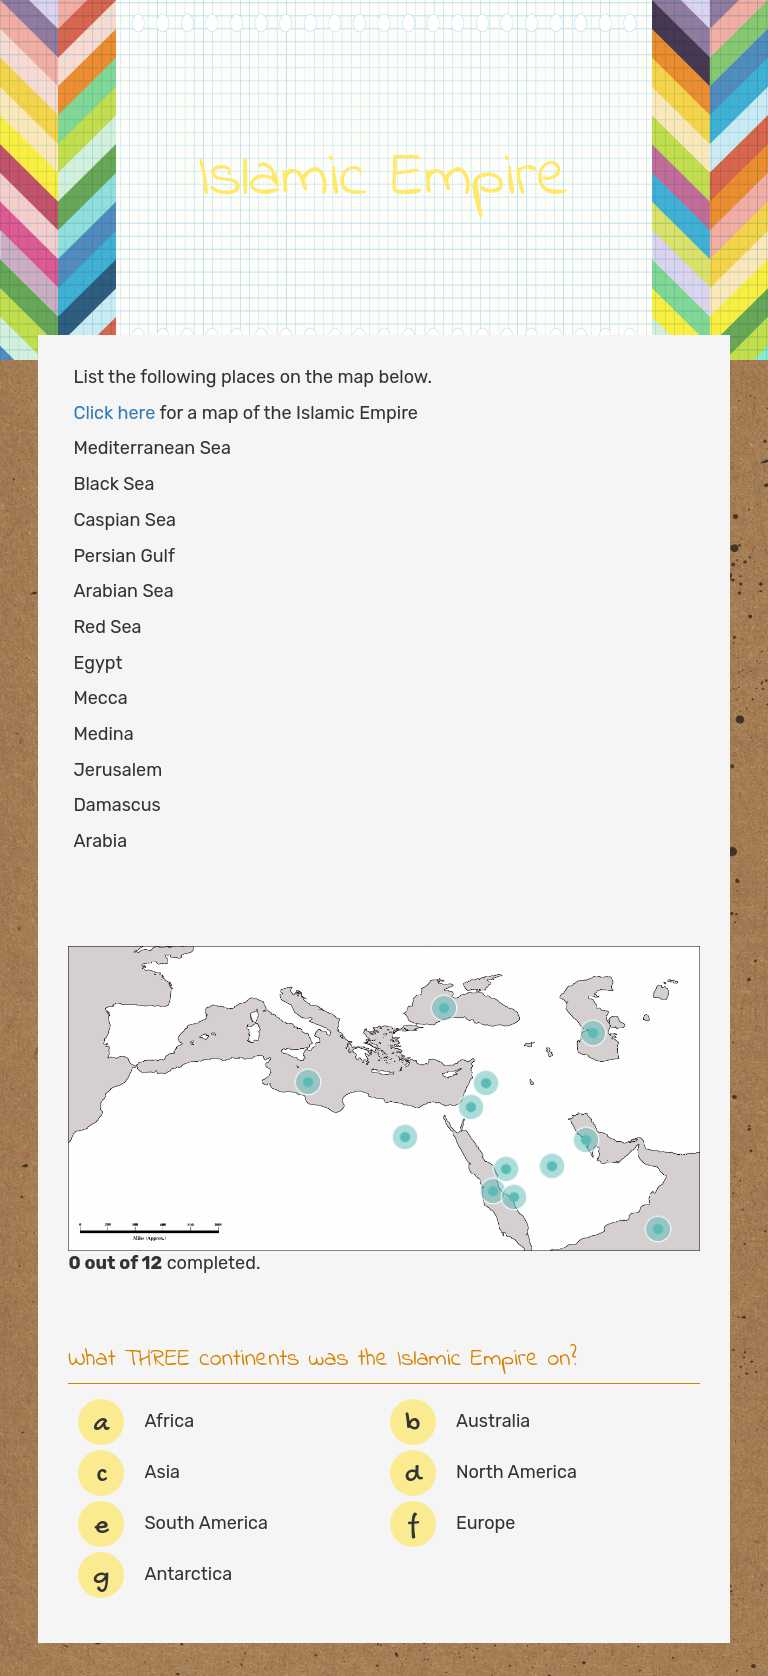Click the 'Mecca' list line

[x=100, y=698]
